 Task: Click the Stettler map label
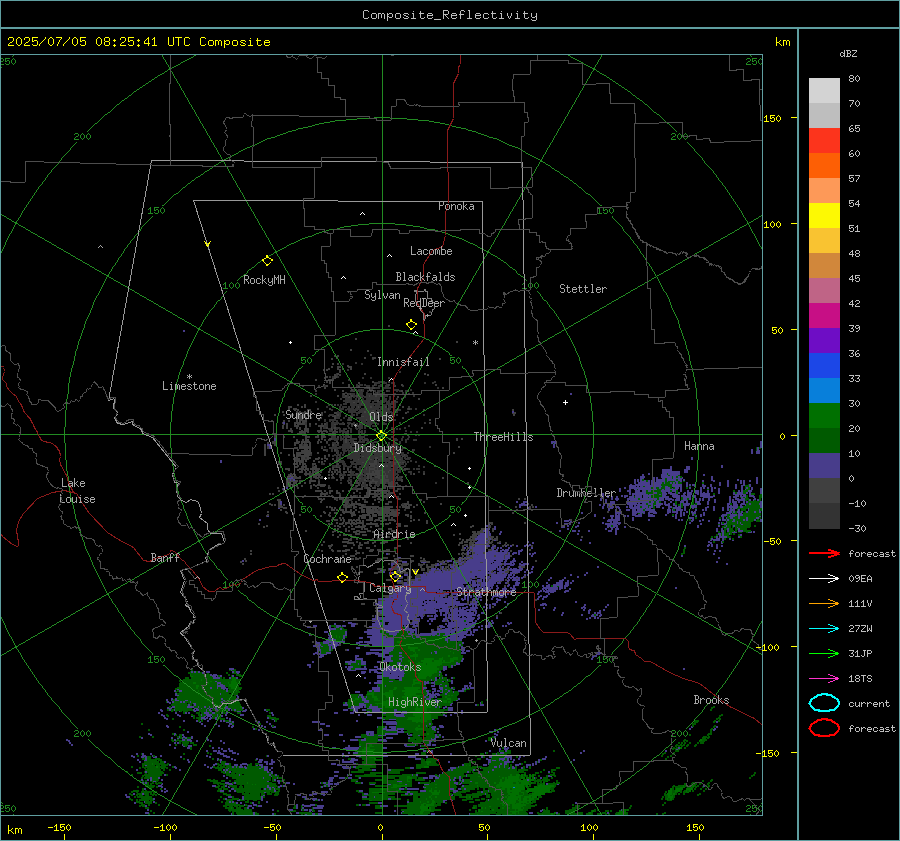pos(583,289)
